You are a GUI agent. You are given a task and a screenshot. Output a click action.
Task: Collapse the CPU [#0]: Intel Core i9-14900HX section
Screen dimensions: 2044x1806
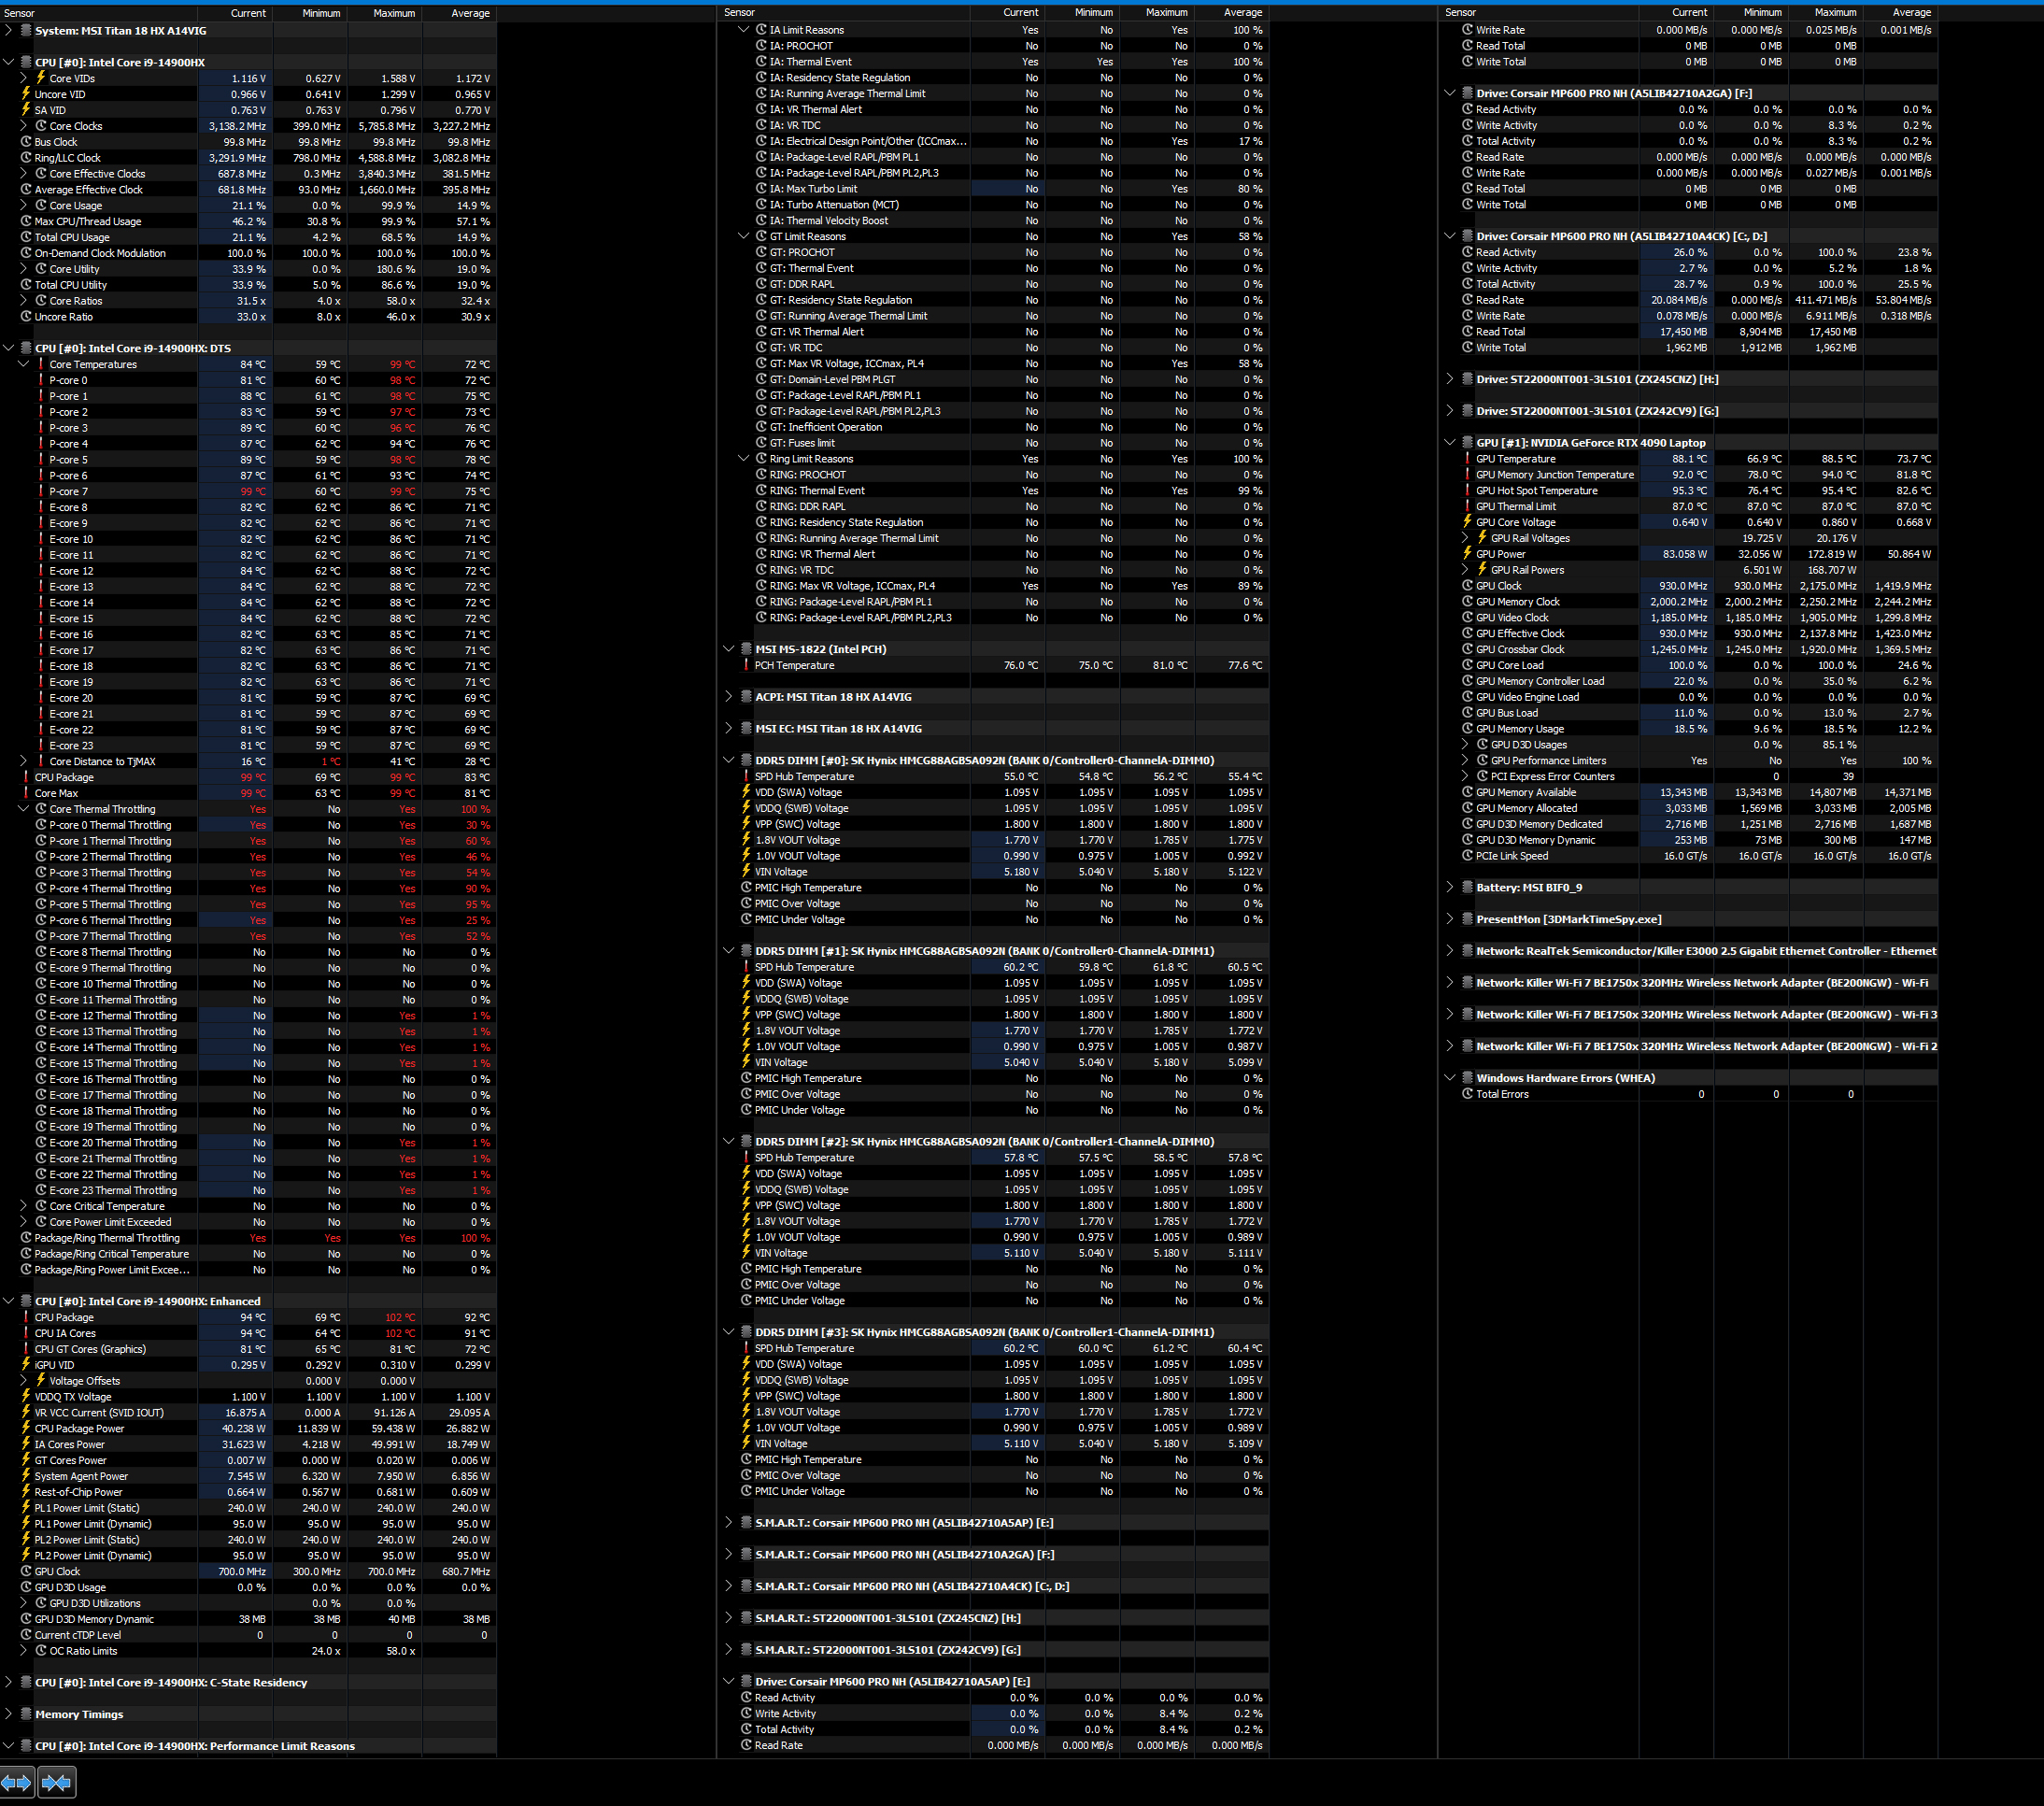(9, 62)
